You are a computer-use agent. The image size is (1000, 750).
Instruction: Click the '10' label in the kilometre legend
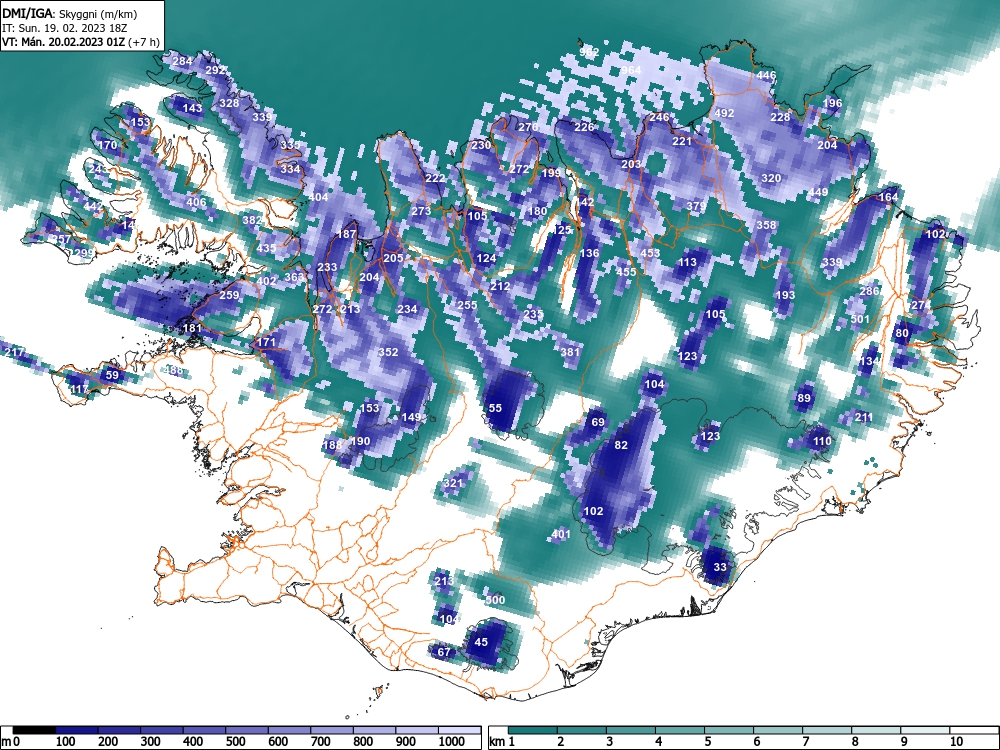(x=956, y=742)
